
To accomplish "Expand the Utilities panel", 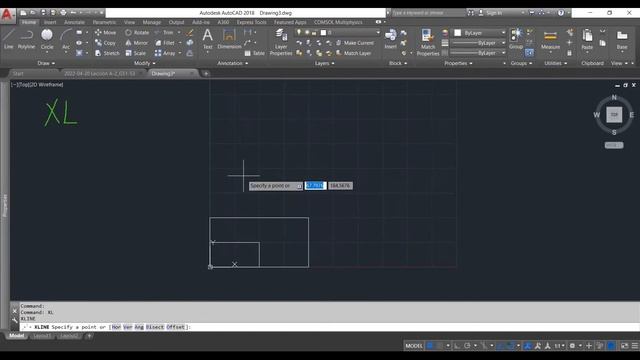I will [x=555, y=63].
